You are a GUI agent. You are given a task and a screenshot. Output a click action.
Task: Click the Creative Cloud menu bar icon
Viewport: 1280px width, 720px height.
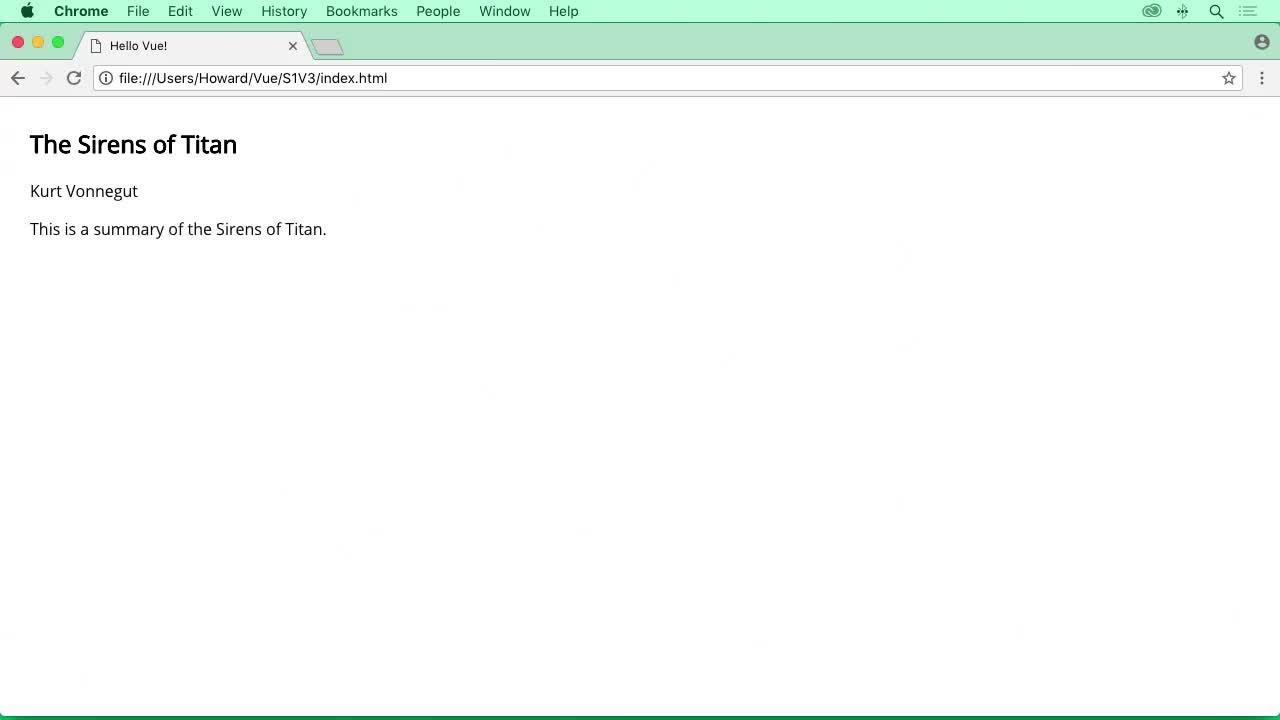(x=1152, y=11)
